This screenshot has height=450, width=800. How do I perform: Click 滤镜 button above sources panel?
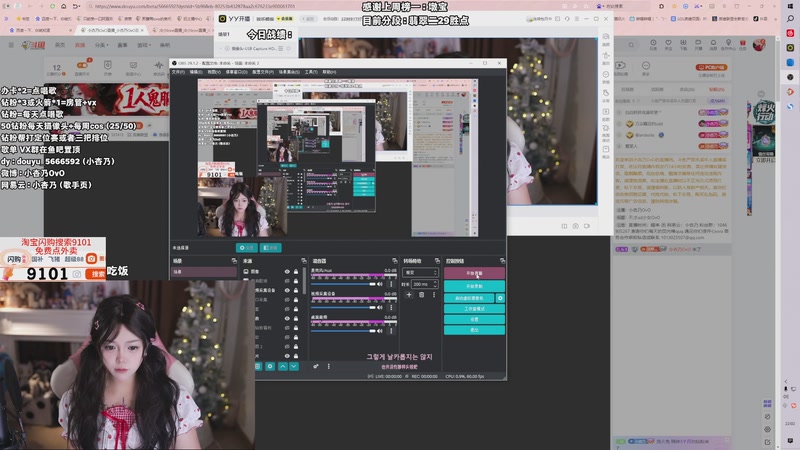(x=271, y=247)
